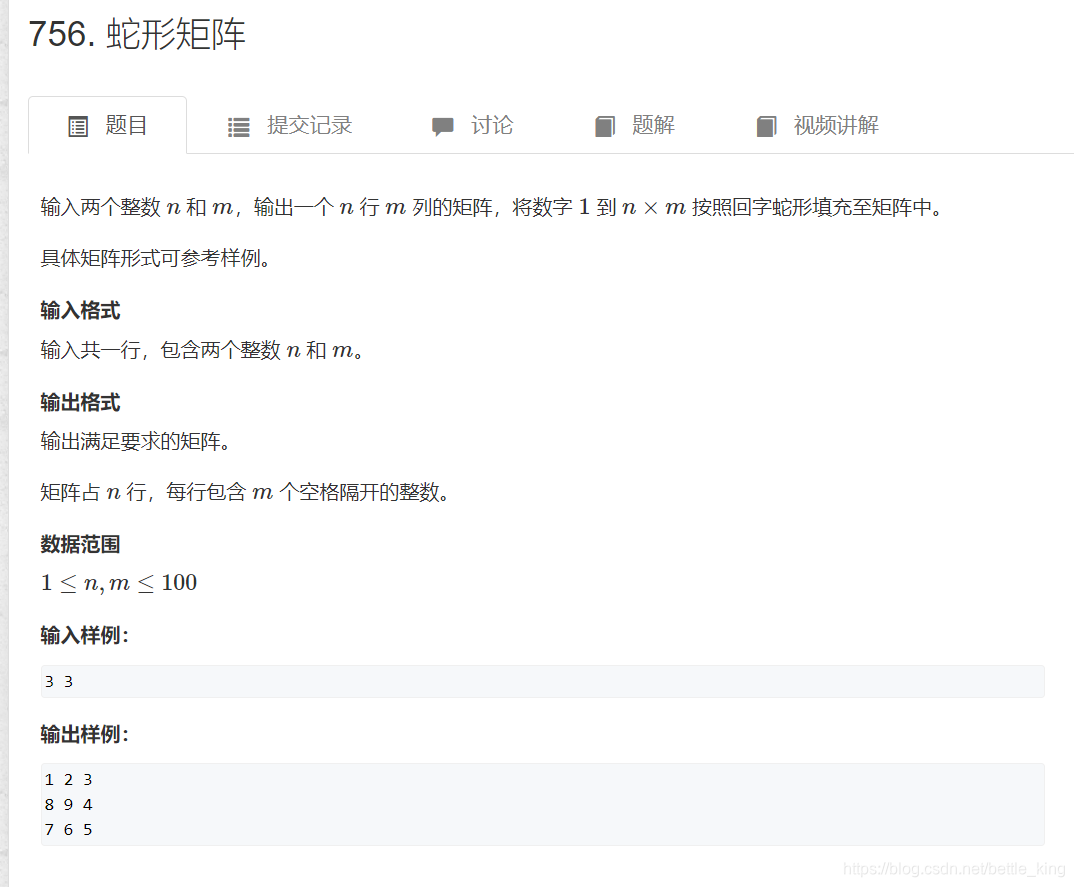Click the 输出格式 heading
The width and height of the screenshot is (1074, 887).
80,402
